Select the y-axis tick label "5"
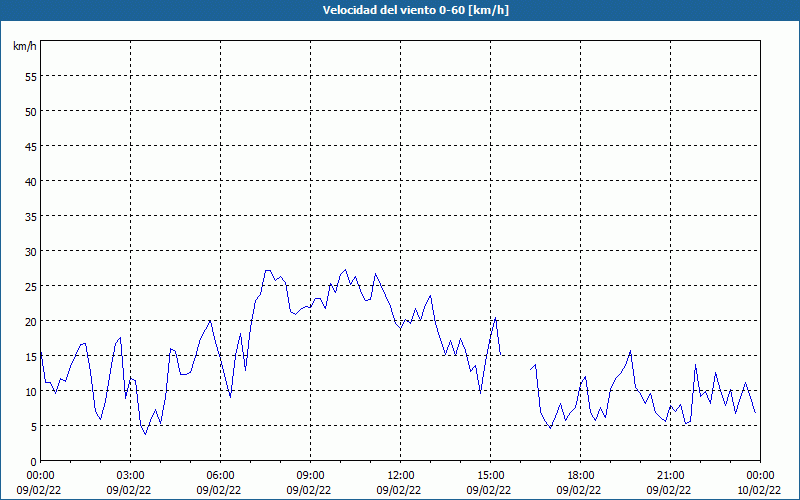The width and height of the screenshot is (800, 500). (x=34, y=427)
